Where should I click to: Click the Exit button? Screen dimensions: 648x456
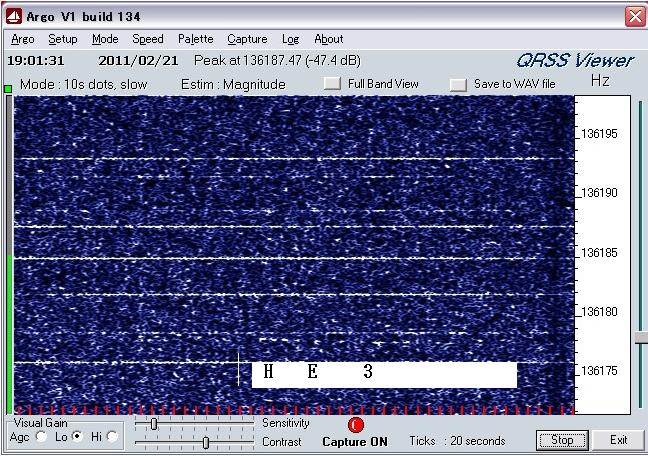pos(619,440)
